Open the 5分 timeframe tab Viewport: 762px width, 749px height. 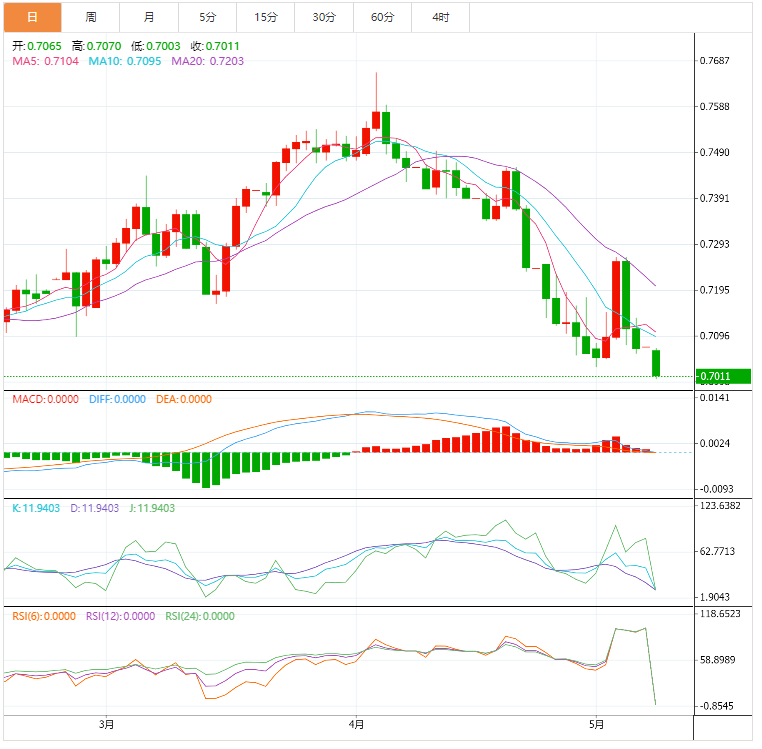click(x=208, y=17)
